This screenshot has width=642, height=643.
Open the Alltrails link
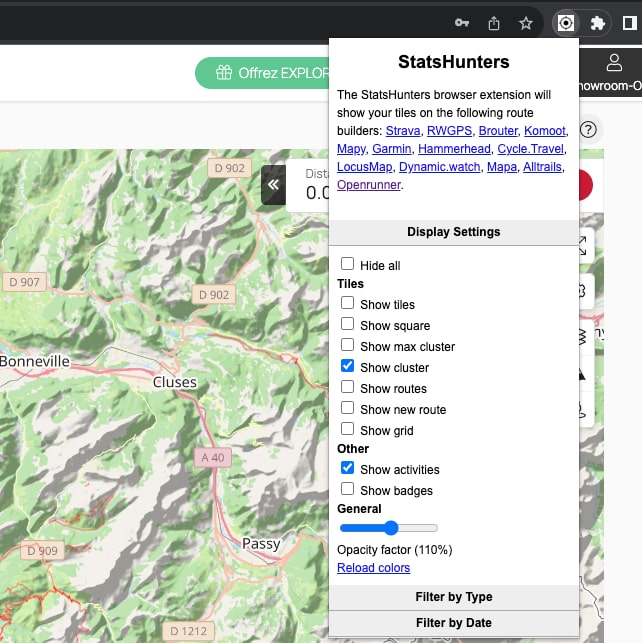click(x=542, y=167)
